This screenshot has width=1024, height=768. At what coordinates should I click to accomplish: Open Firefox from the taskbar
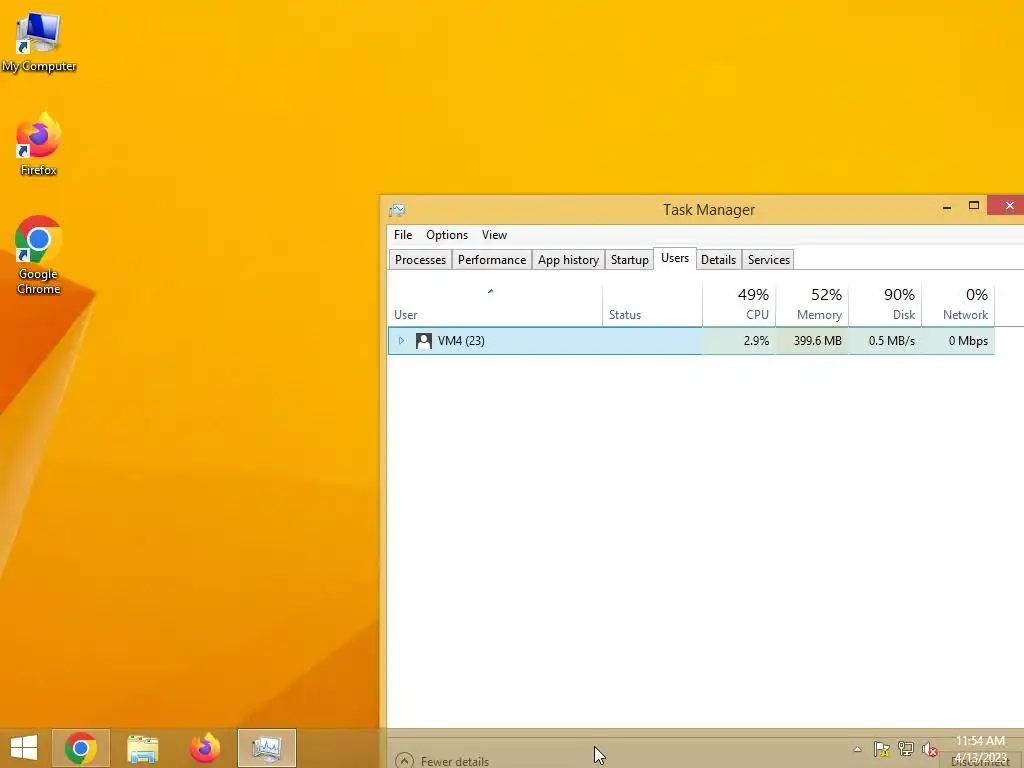[204, 748]
